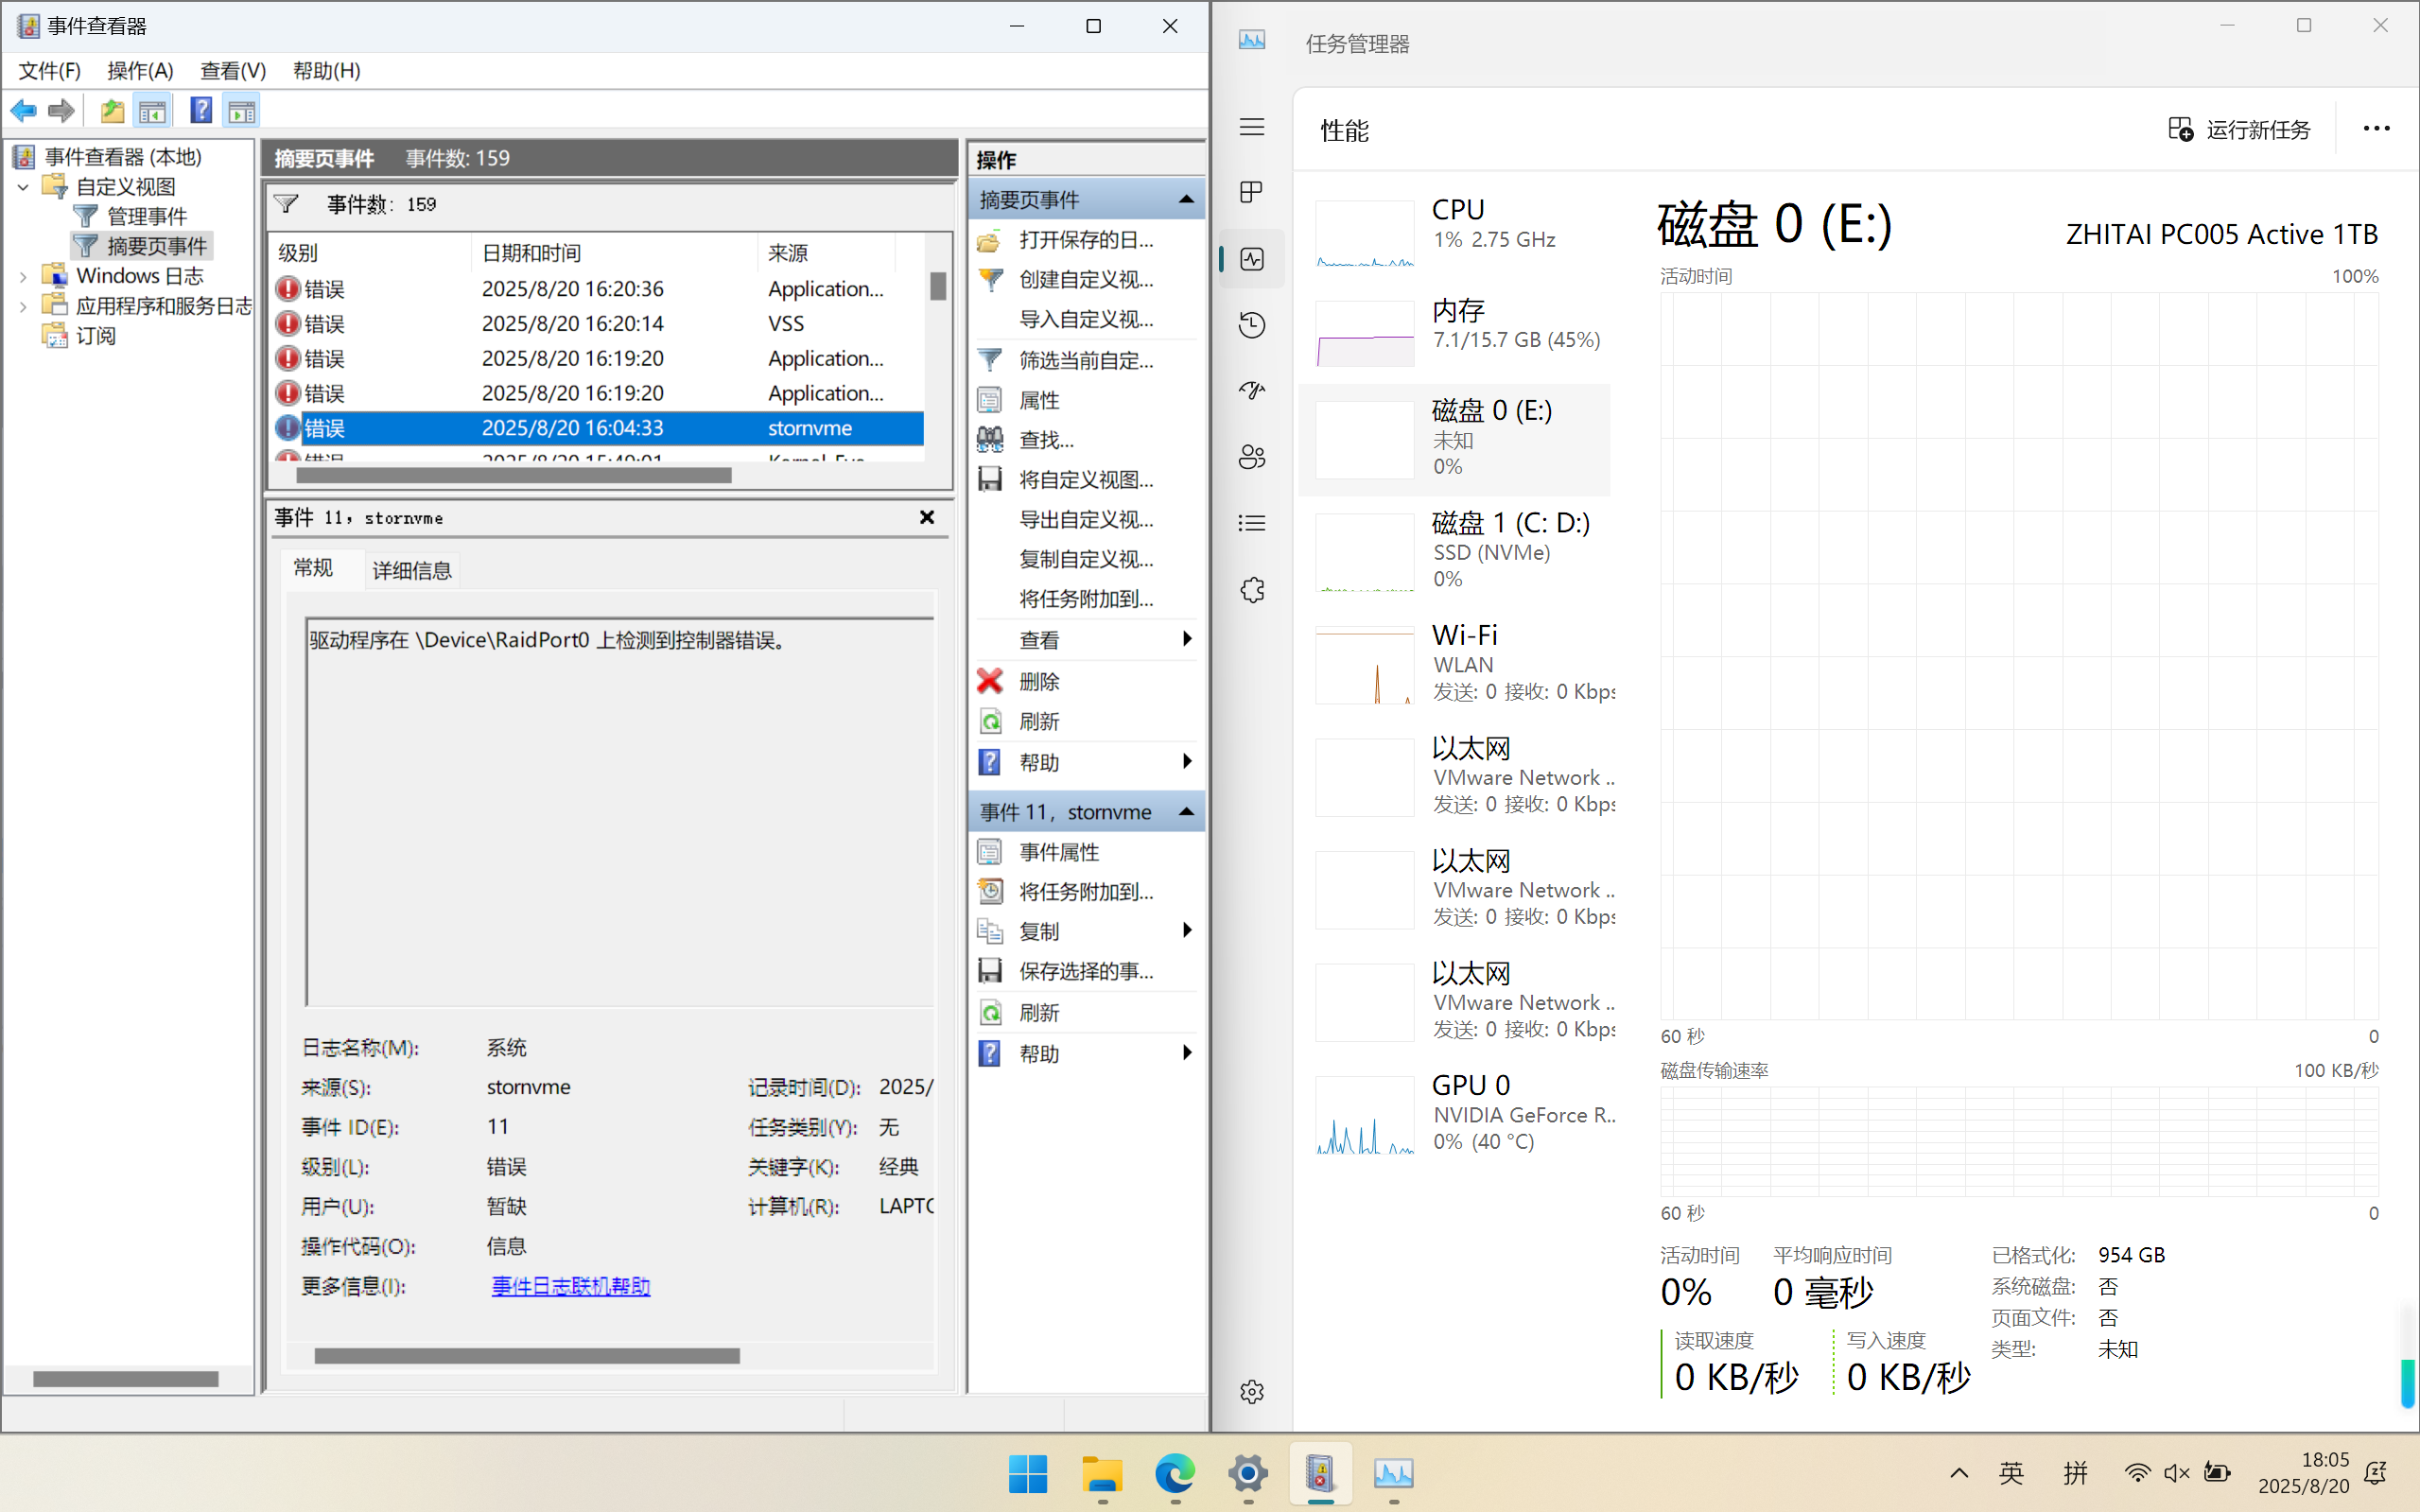Expand 应用程序和服务日志 tree node
This screenshot has height=1512, width=2420.
(x=23, y=306)
